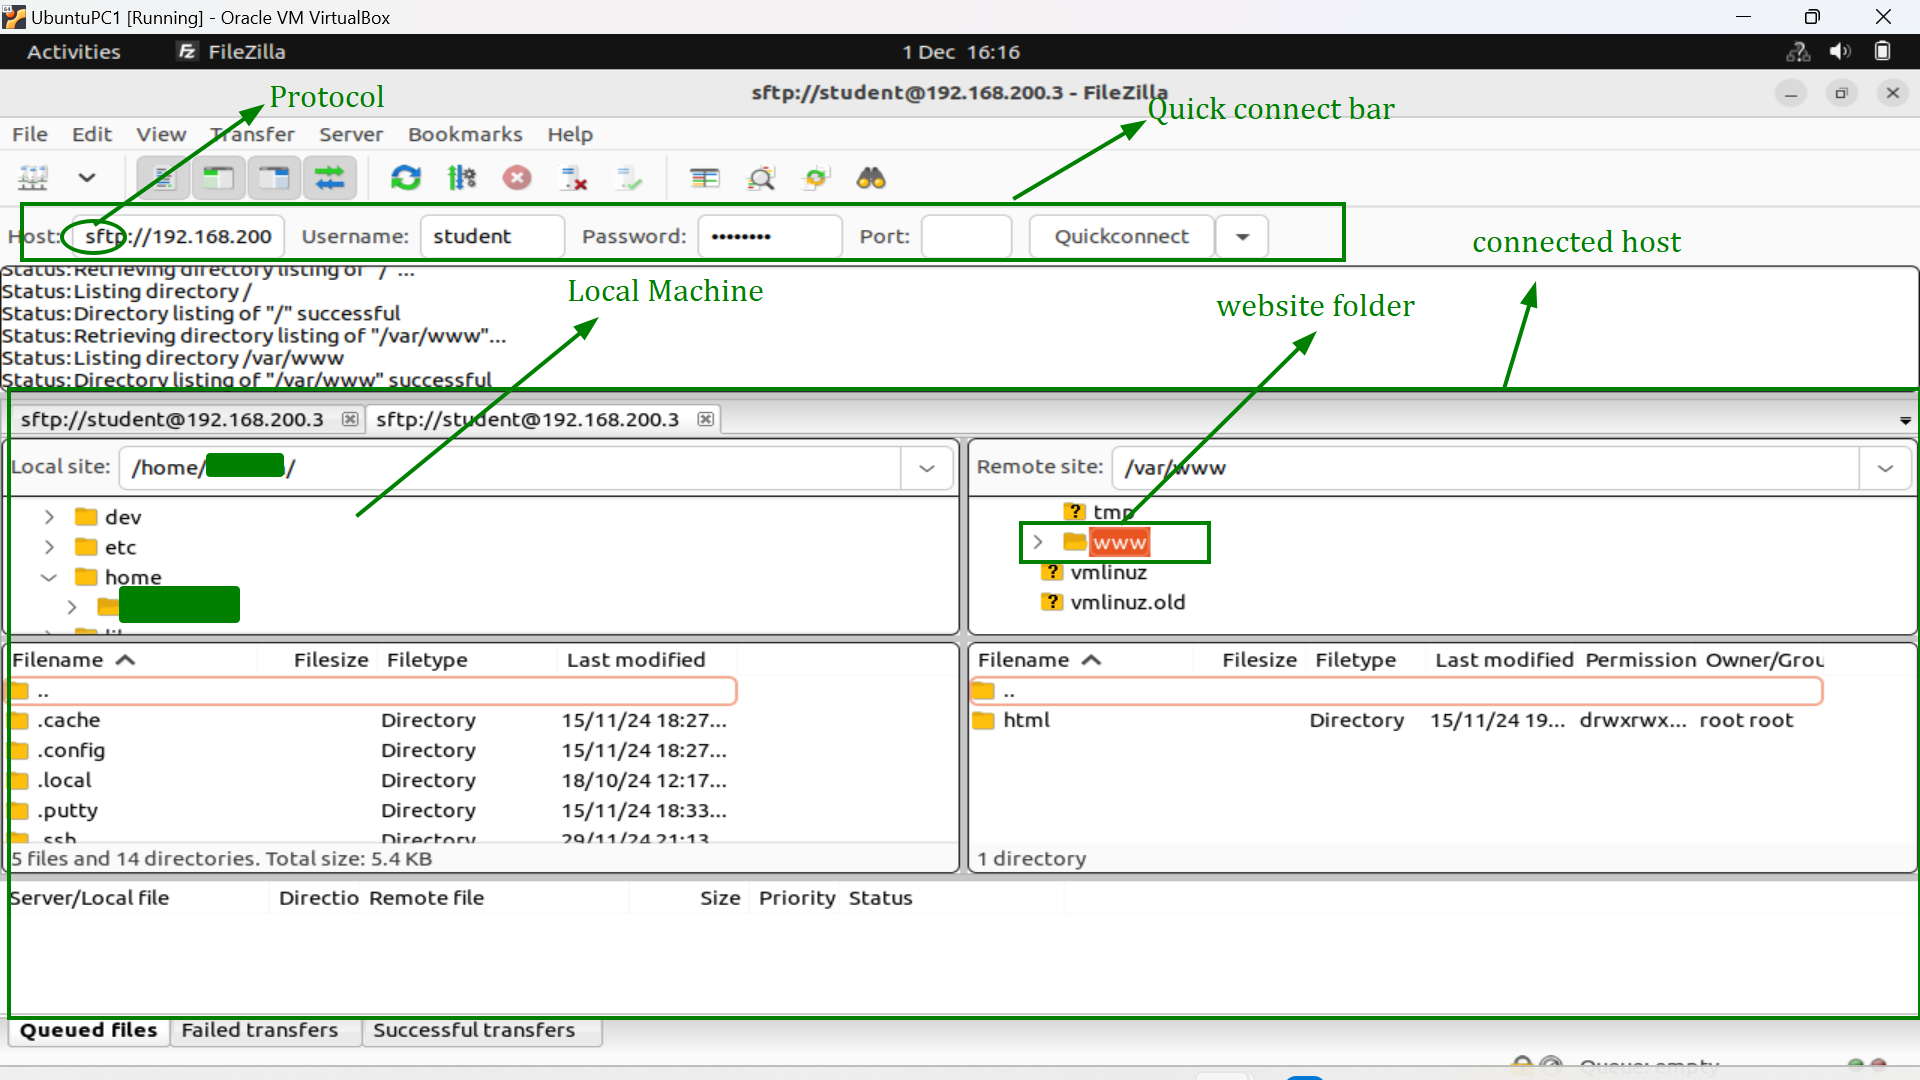This screenshot has width=1920, height=1080.
Task: Open the Edit menu
Action: (x=92, y=134)
